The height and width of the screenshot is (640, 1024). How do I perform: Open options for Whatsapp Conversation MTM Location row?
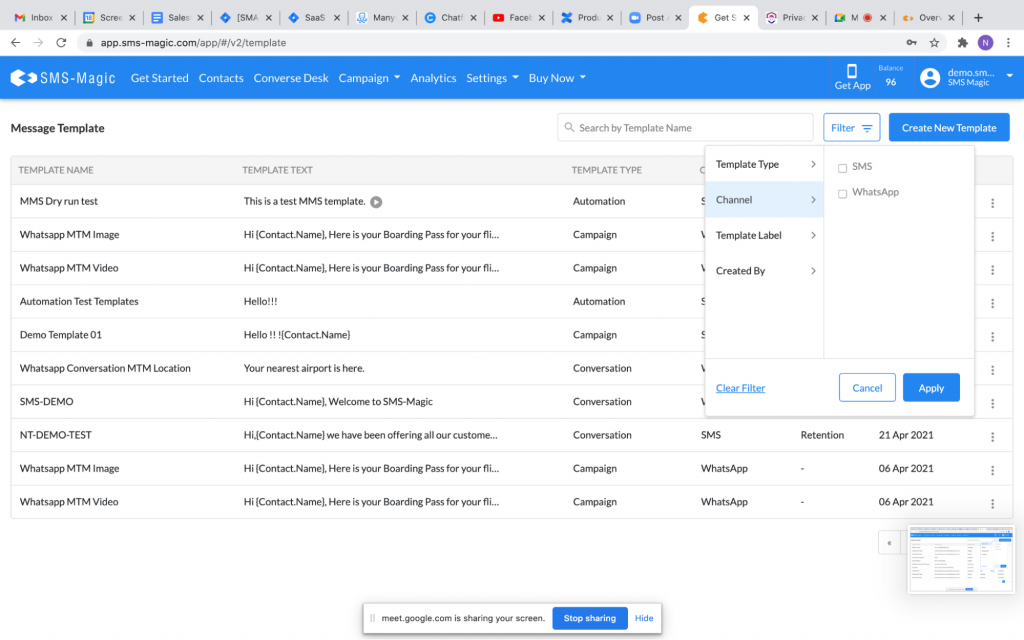click(x=992, y=370)
